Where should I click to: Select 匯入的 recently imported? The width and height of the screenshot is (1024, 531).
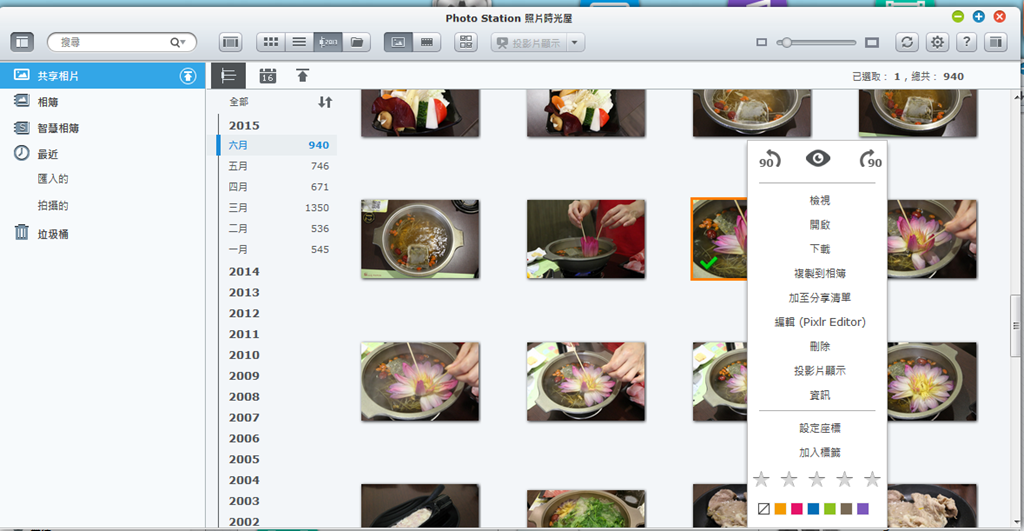point(53,179)
